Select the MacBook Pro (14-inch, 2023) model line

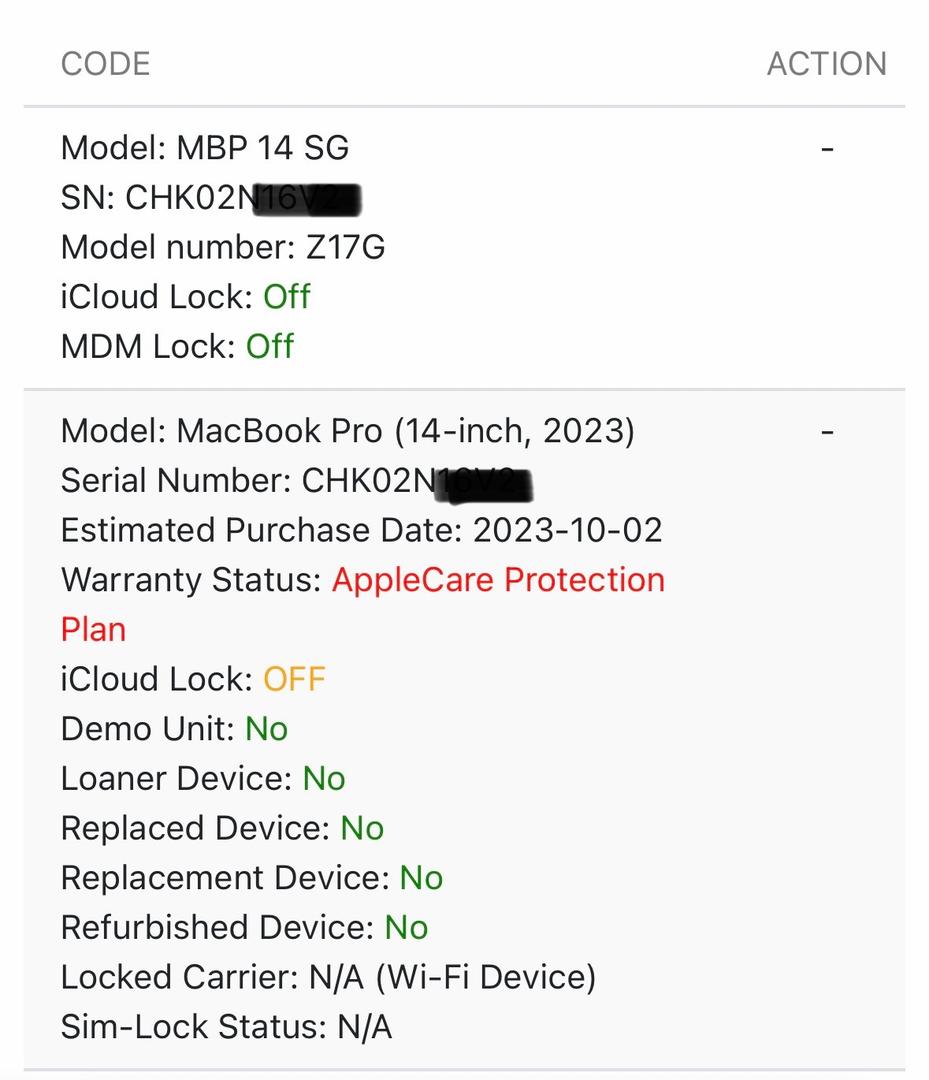pos(347,431)
